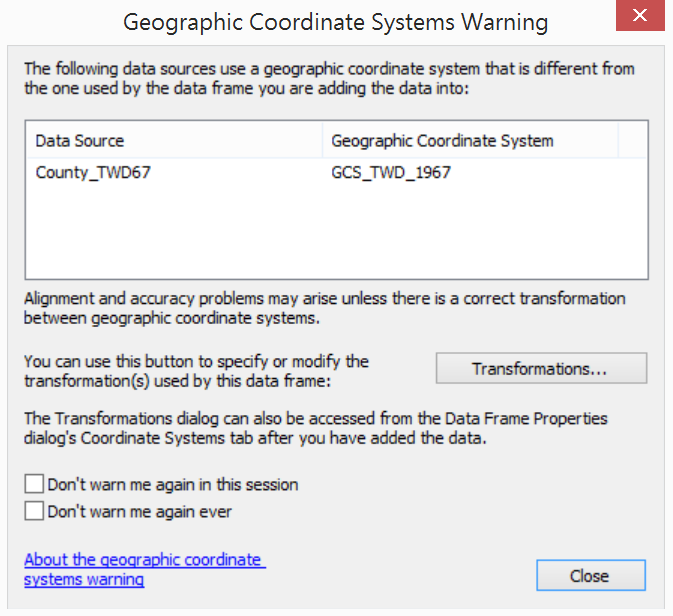Viewport: 673px width, 616px height.
Task: Click the divider between the two column headers
Action: pyautogui.click(x=322, y=141)
